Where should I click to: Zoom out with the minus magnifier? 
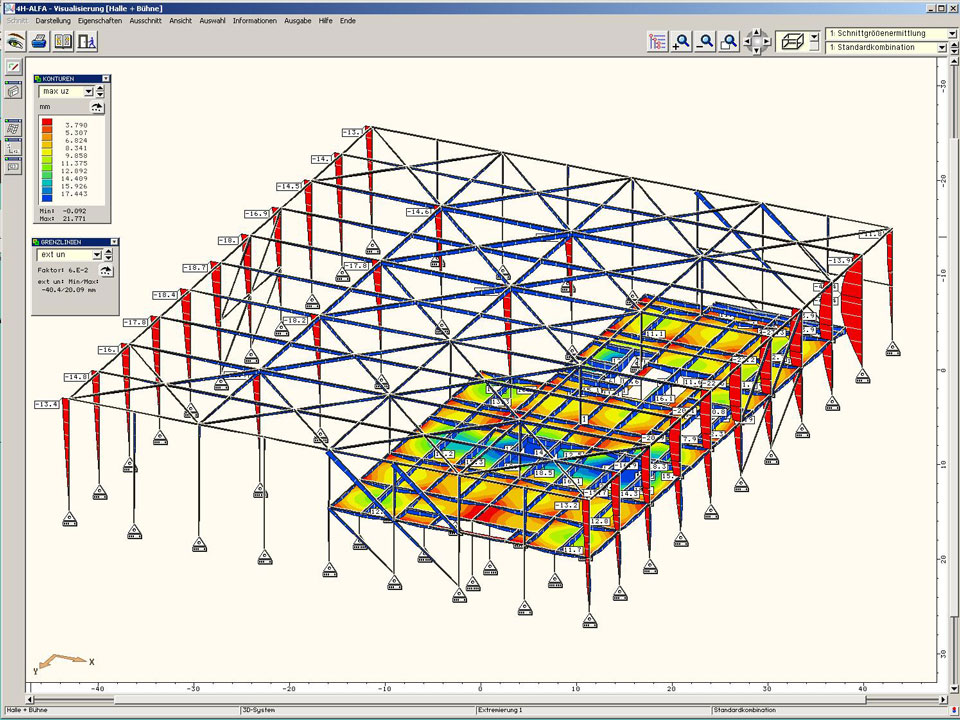tap(706, 41)
